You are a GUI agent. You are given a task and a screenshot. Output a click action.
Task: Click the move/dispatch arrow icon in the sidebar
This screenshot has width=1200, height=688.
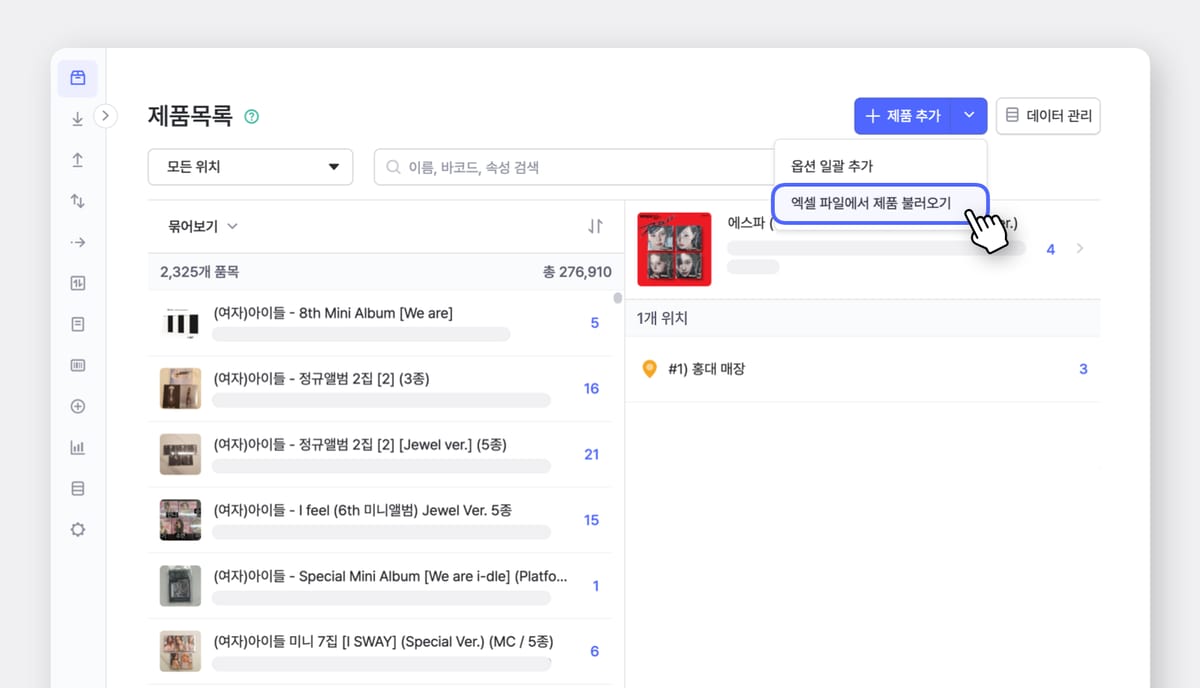[77, 241]
